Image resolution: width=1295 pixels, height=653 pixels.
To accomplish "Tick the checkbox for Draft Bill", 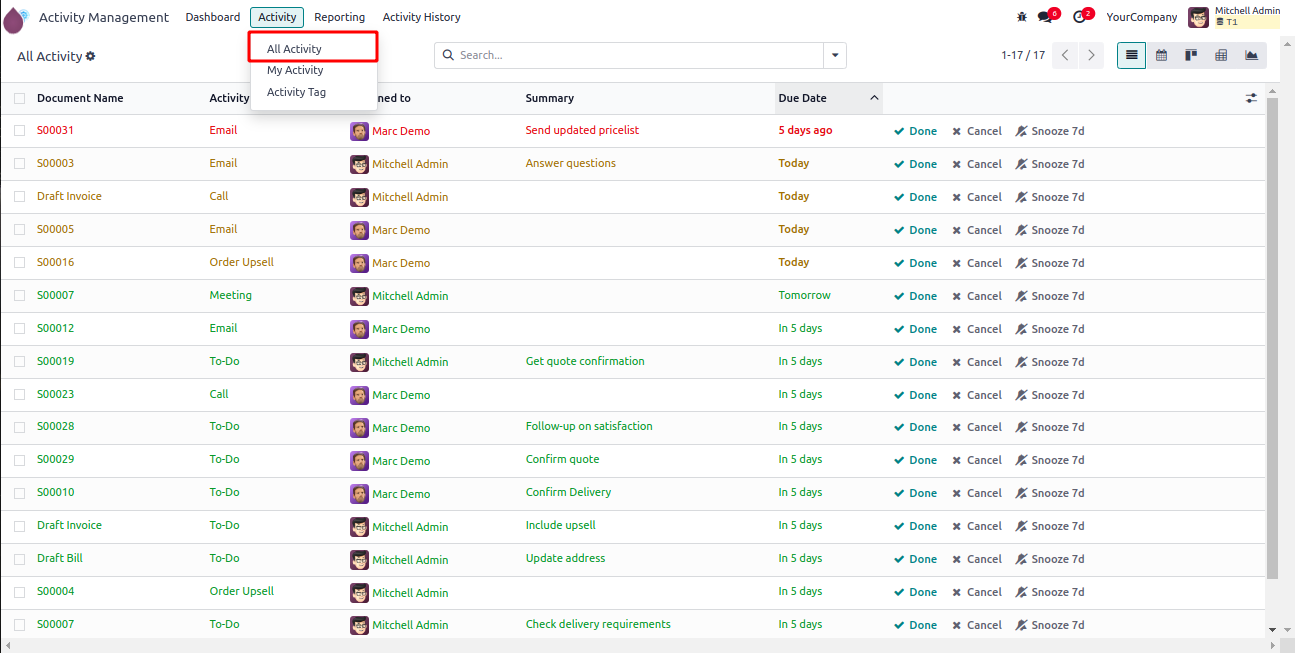I will [20, 559].
